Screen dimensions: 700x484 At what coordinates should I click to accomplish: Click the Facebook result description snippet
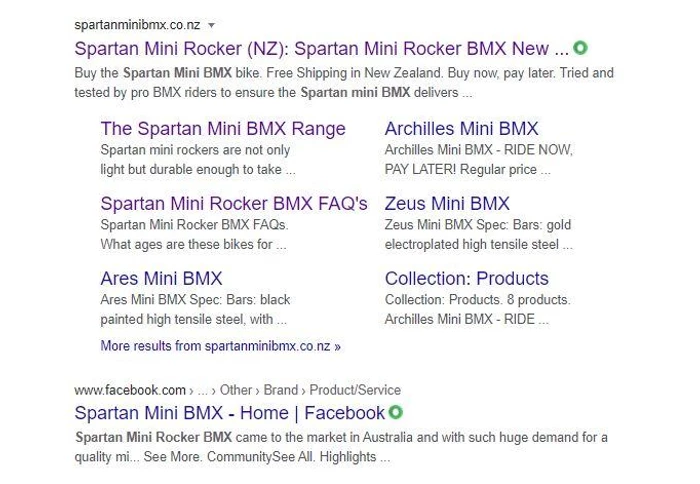[x=341, y=447]
